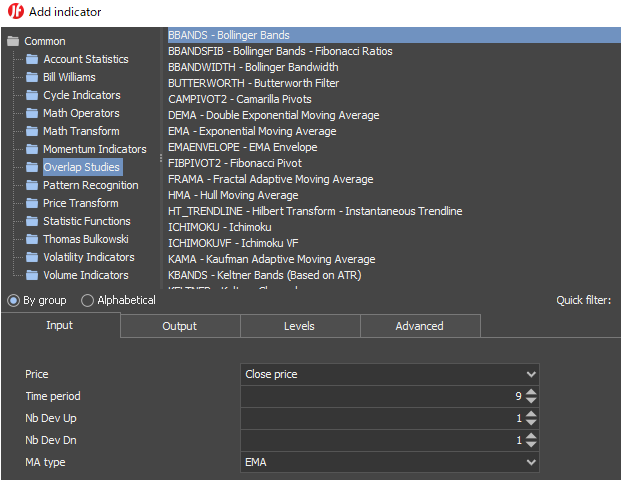
Task: Decrease the Nb Dev Dn value
Action: 531,445
